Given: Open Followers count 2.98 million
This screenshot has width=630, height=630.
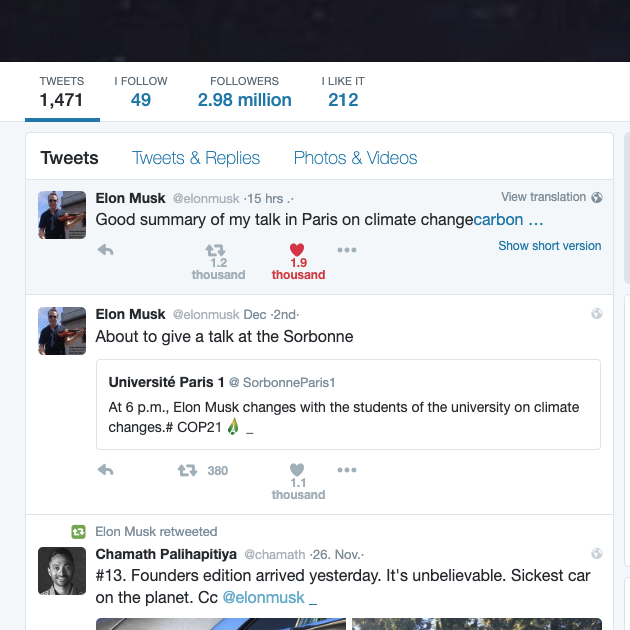Looking at the screenshot, I should pyautogui.click(x=245, y=100).
